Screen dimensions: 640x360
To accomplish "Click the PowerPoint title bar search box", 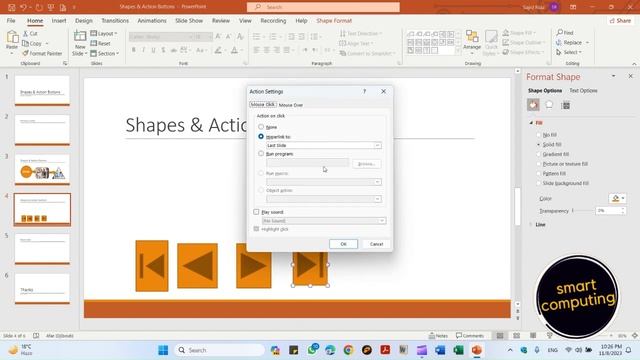I will (323, 7).
